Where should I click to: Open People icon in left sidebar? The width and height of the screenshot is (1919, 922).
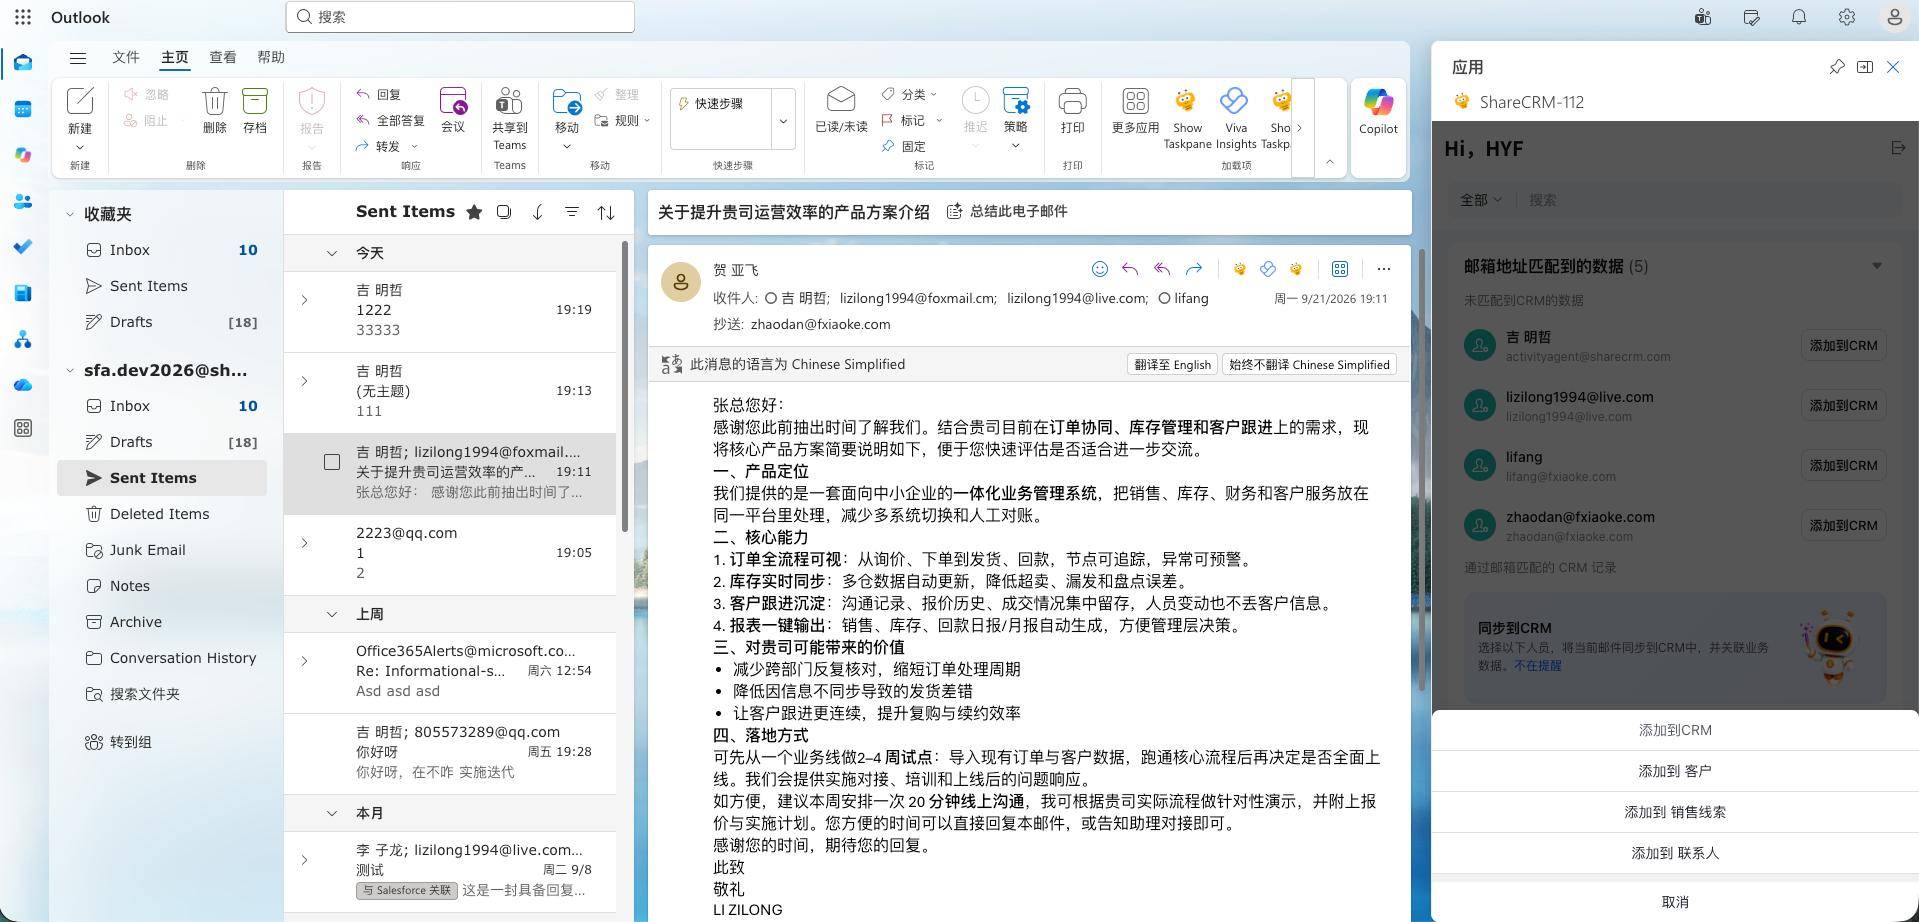coord(23,201)
